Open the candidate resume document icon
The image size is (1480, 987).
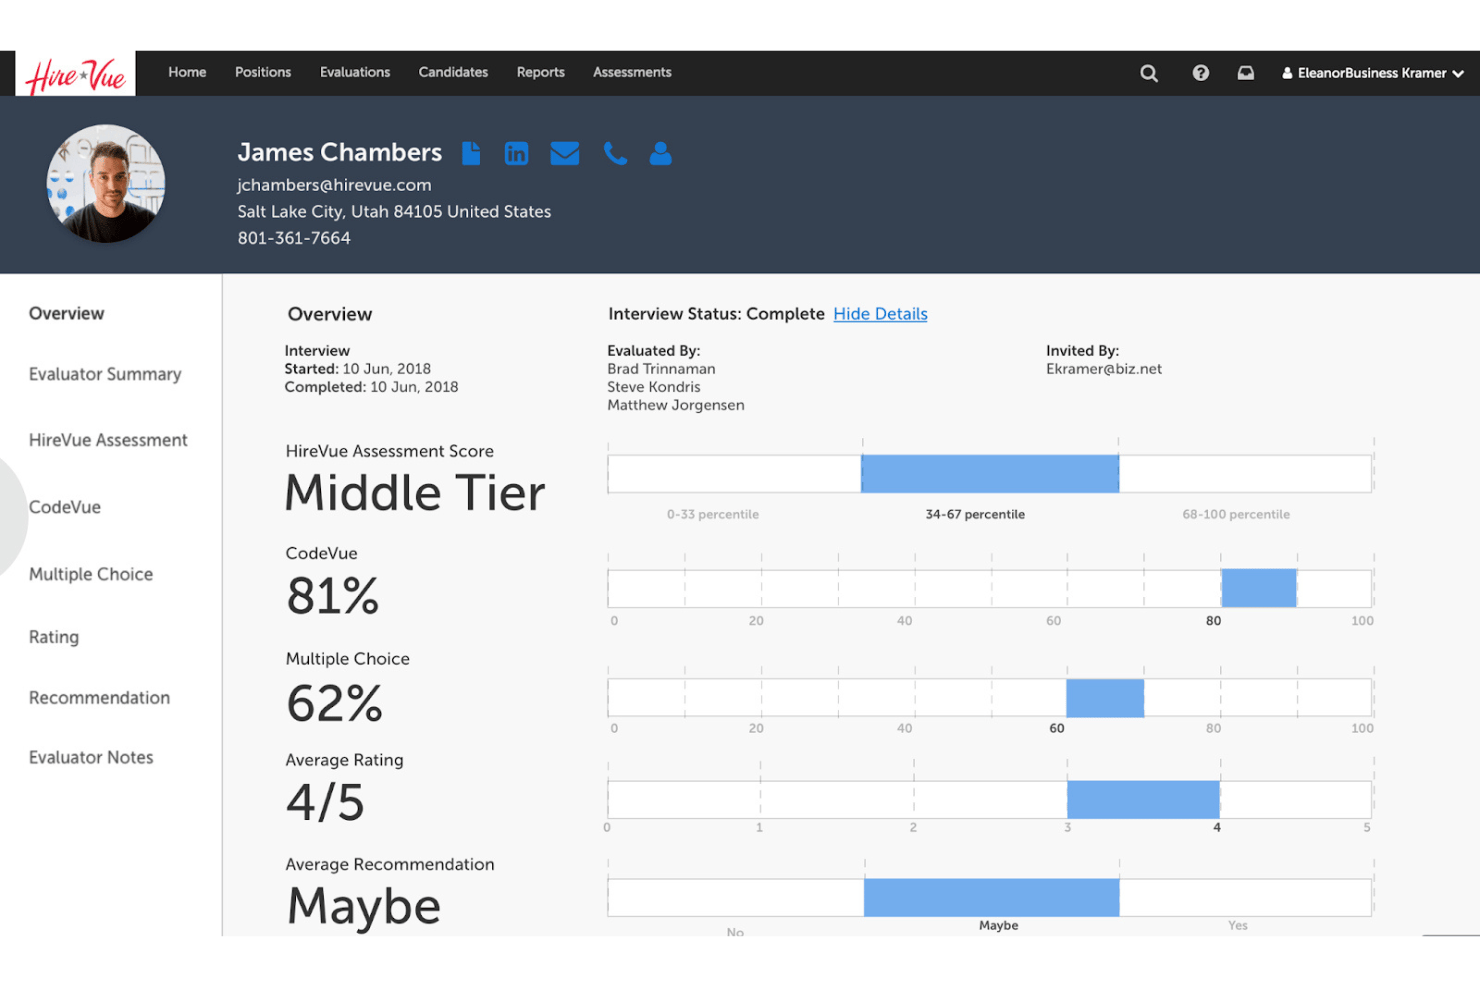click(x=471, y=153)
